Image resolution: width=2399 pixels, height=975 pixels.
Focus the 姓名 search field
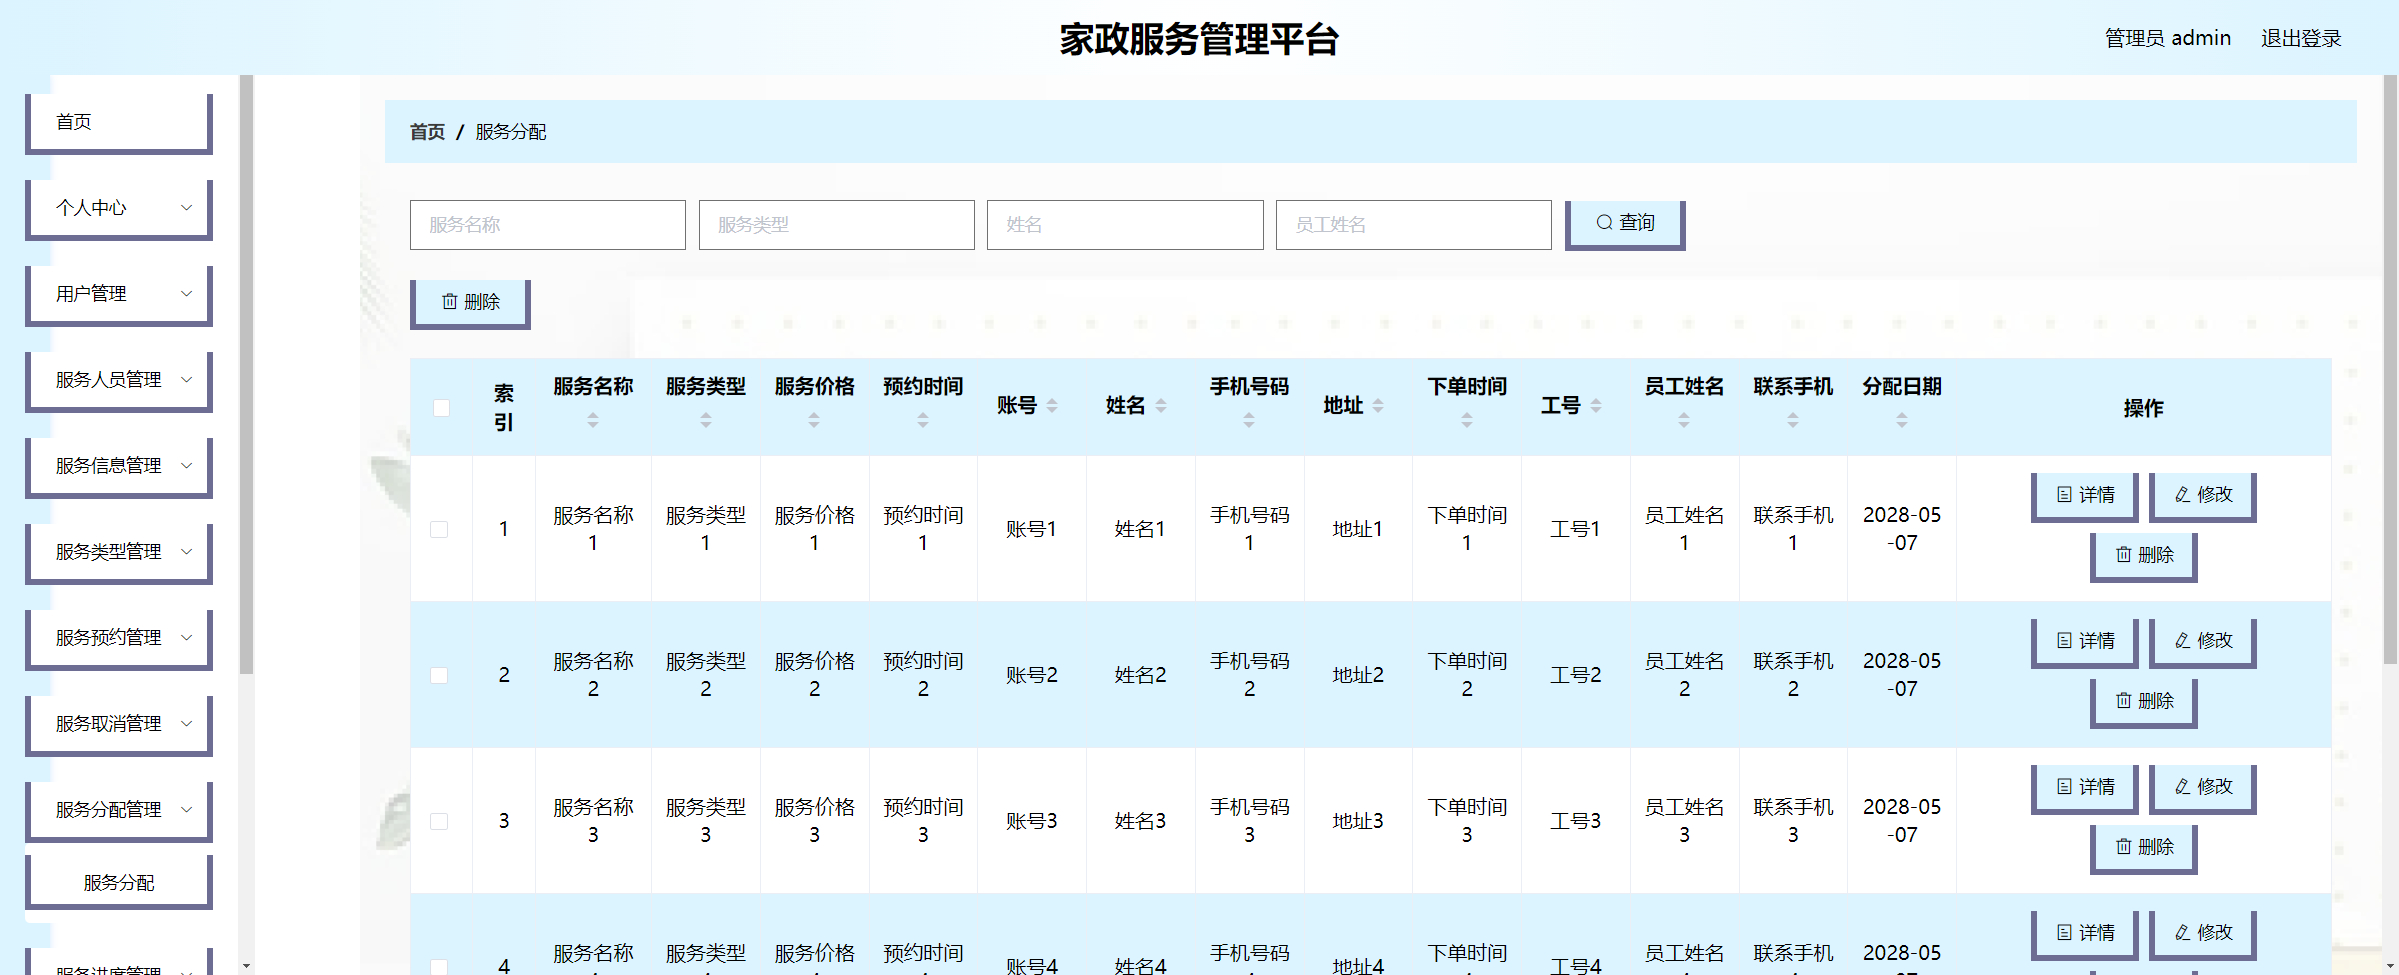click(1125, 225)
